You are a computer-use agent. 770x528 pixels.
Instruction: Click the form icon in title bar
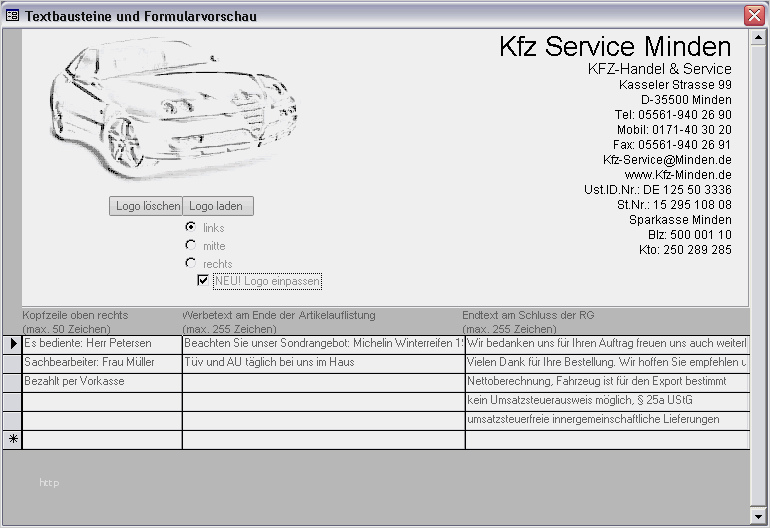pyautogui.click(x=13, y=16)
